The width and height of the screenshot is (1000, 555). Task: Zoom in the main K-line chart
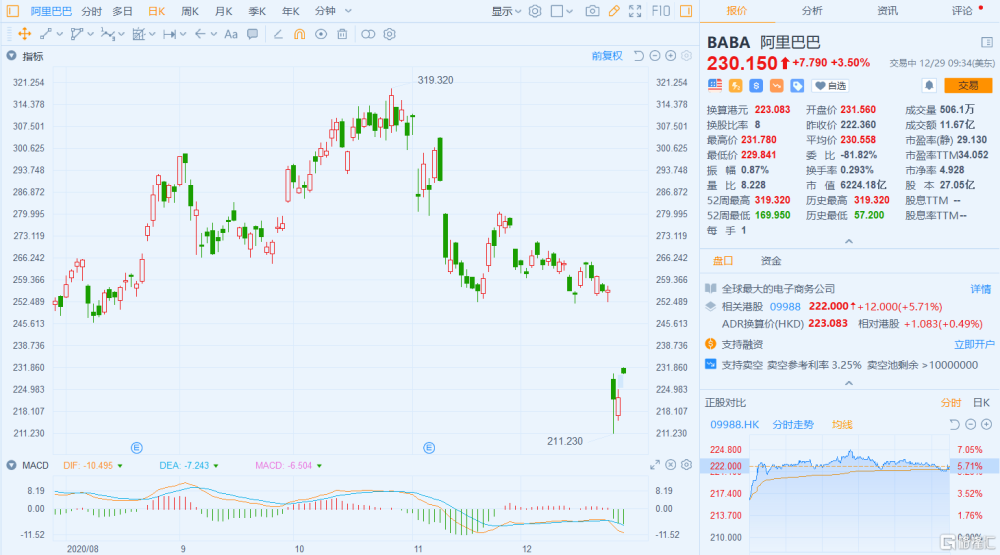pos(671,56)
